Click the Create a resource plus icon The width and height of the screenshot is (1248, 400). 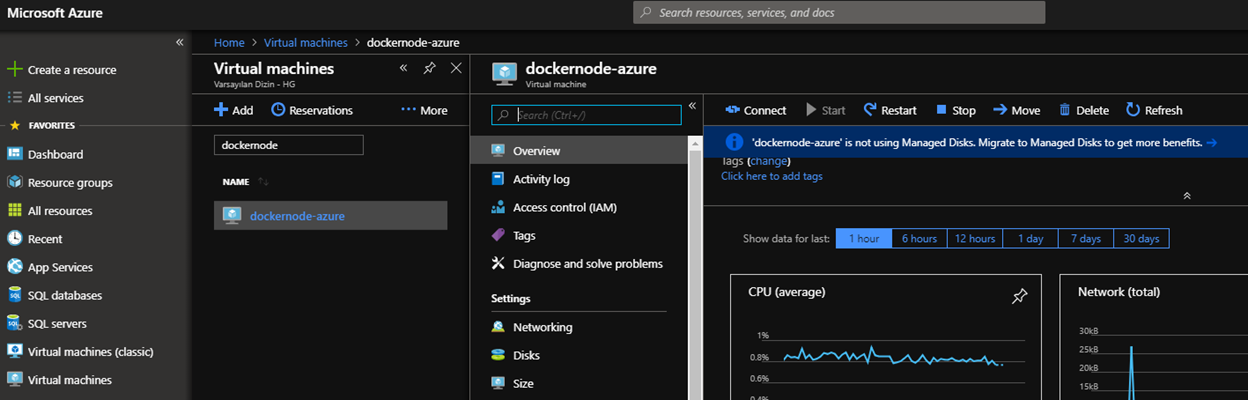coord(15,70)
